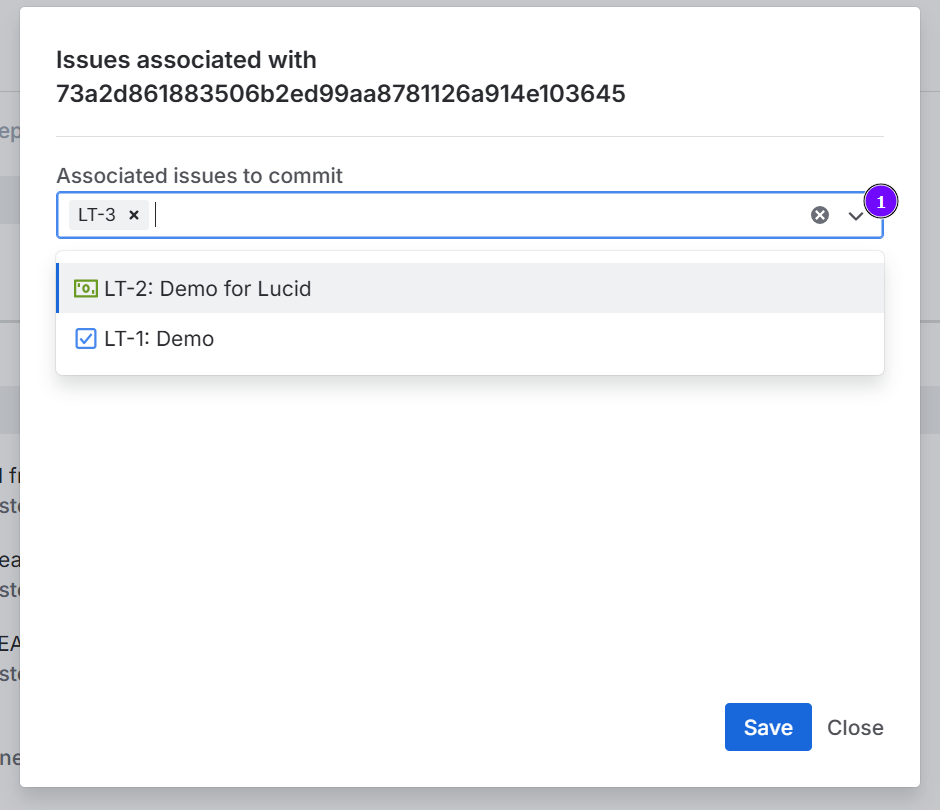
Task: Click the commit hash starting with 73a2d86
Action: tap(340, 94)
